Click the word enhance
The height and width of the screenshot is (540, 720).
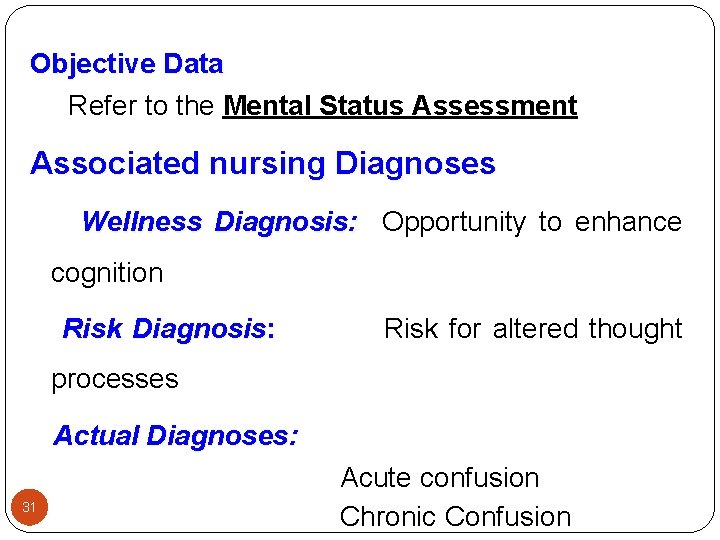[627, 222]
